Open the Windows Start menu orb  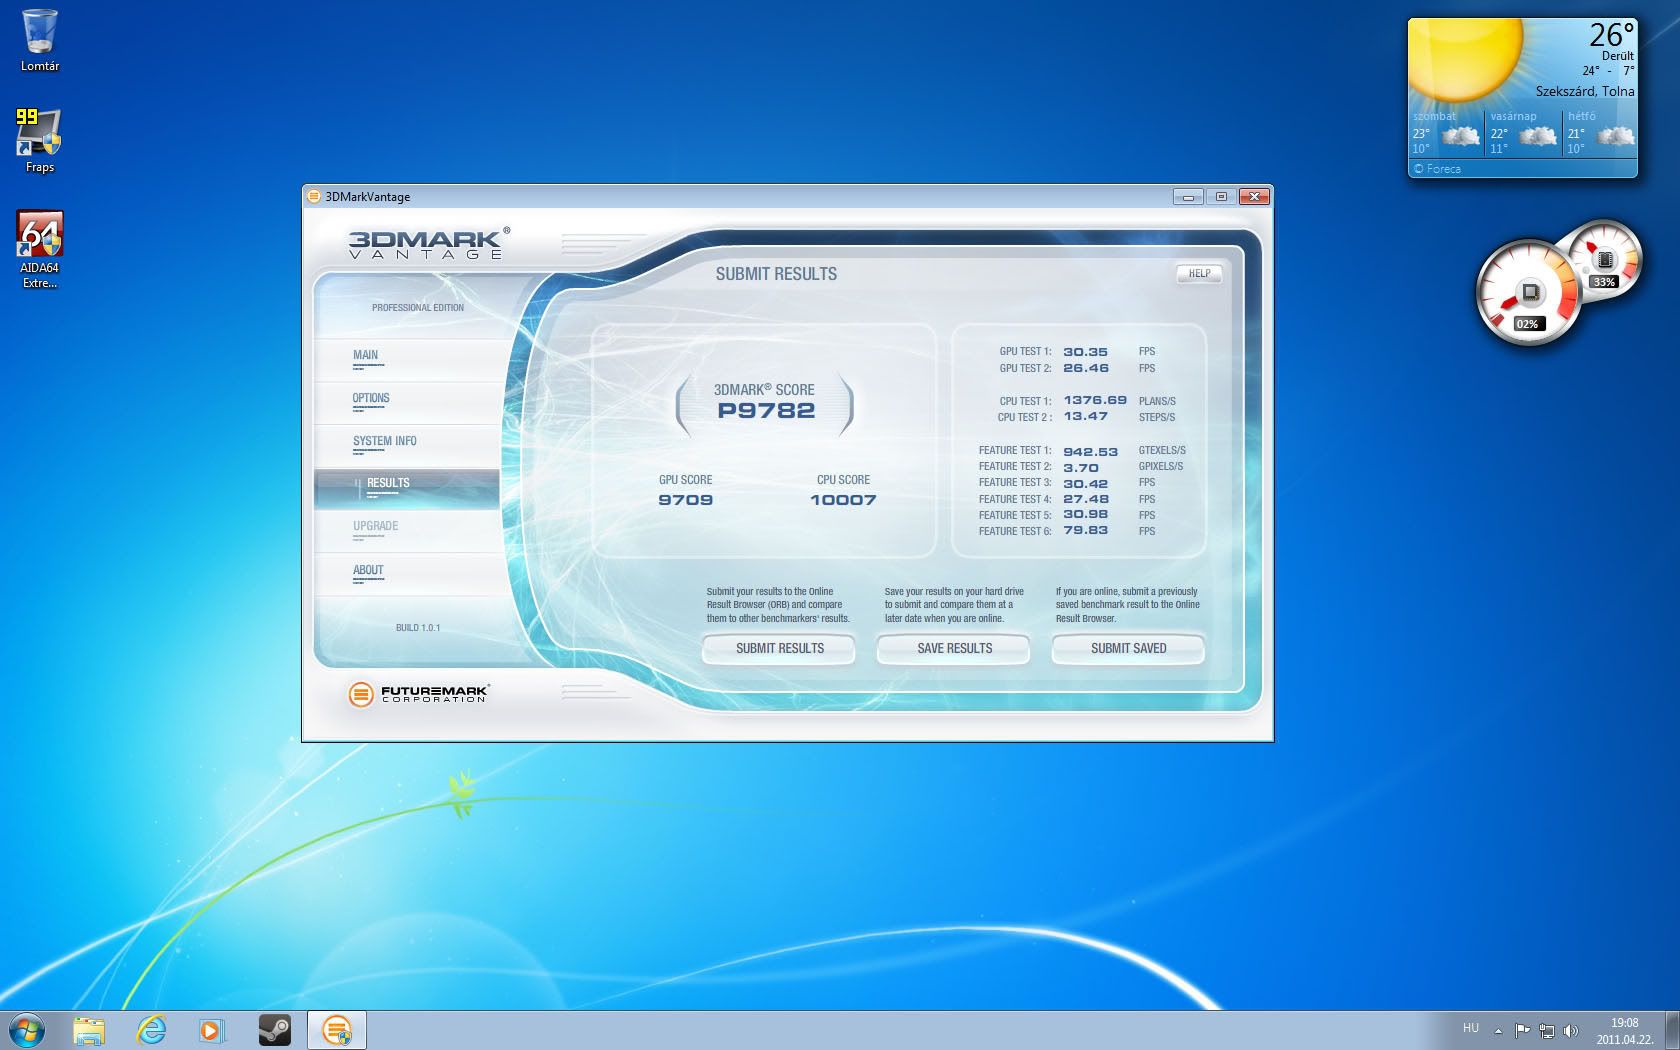26,1030
